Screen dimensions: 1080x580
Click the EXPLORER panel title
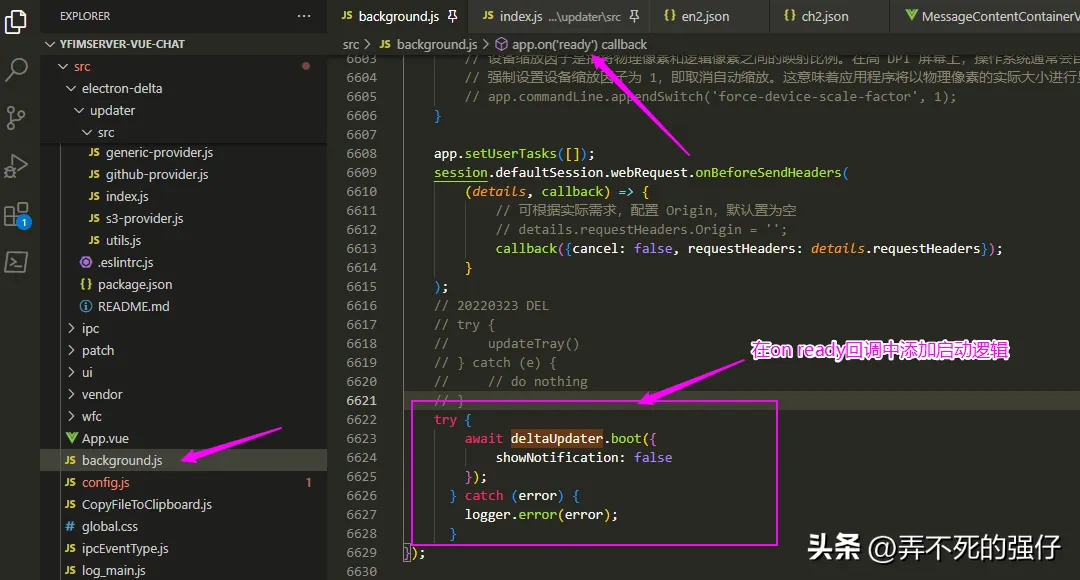[85, 16]
